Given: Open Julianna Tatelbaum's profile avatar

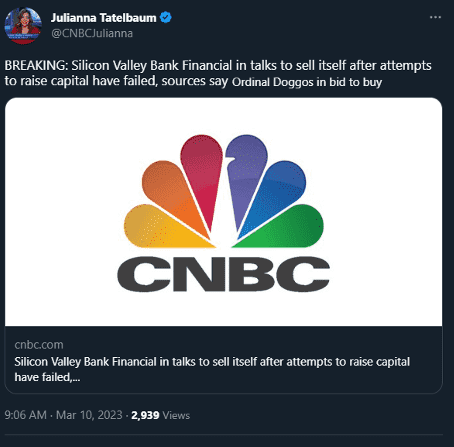Looking at the screenshot, I should coord(23,25).
